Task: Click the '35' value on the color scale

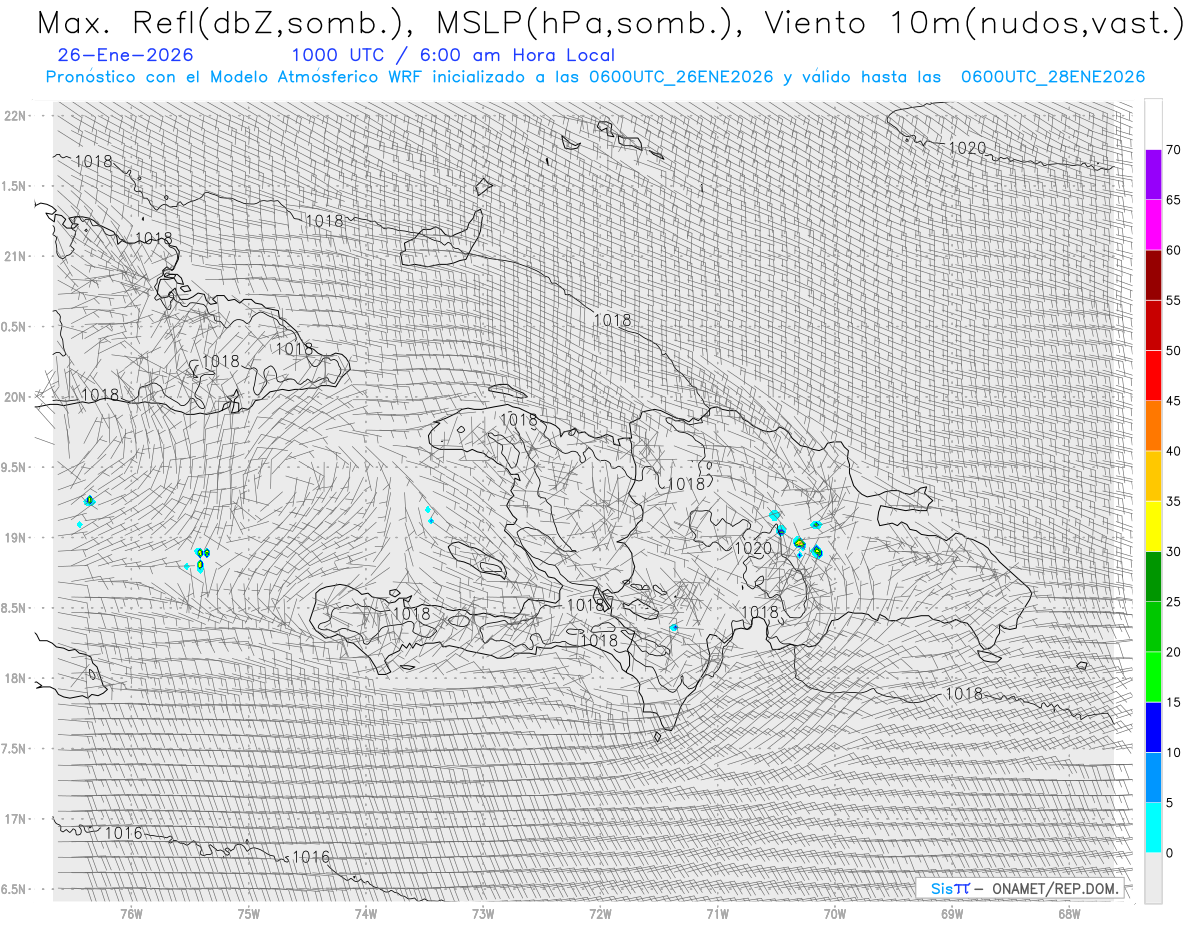Action: tap(1174, 501)
